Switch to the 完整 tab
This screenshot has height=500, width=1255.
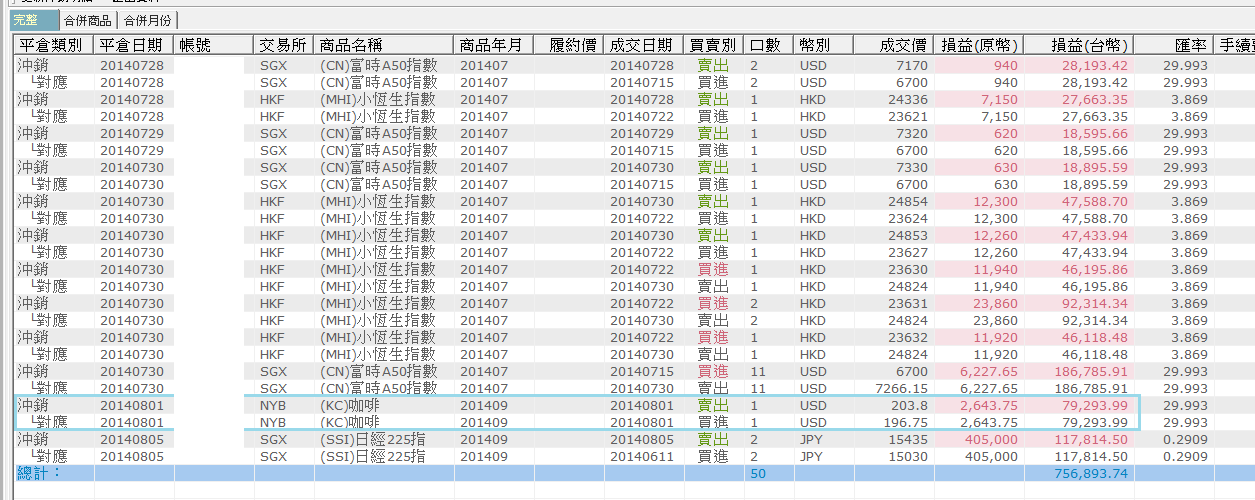pos(33,20)
